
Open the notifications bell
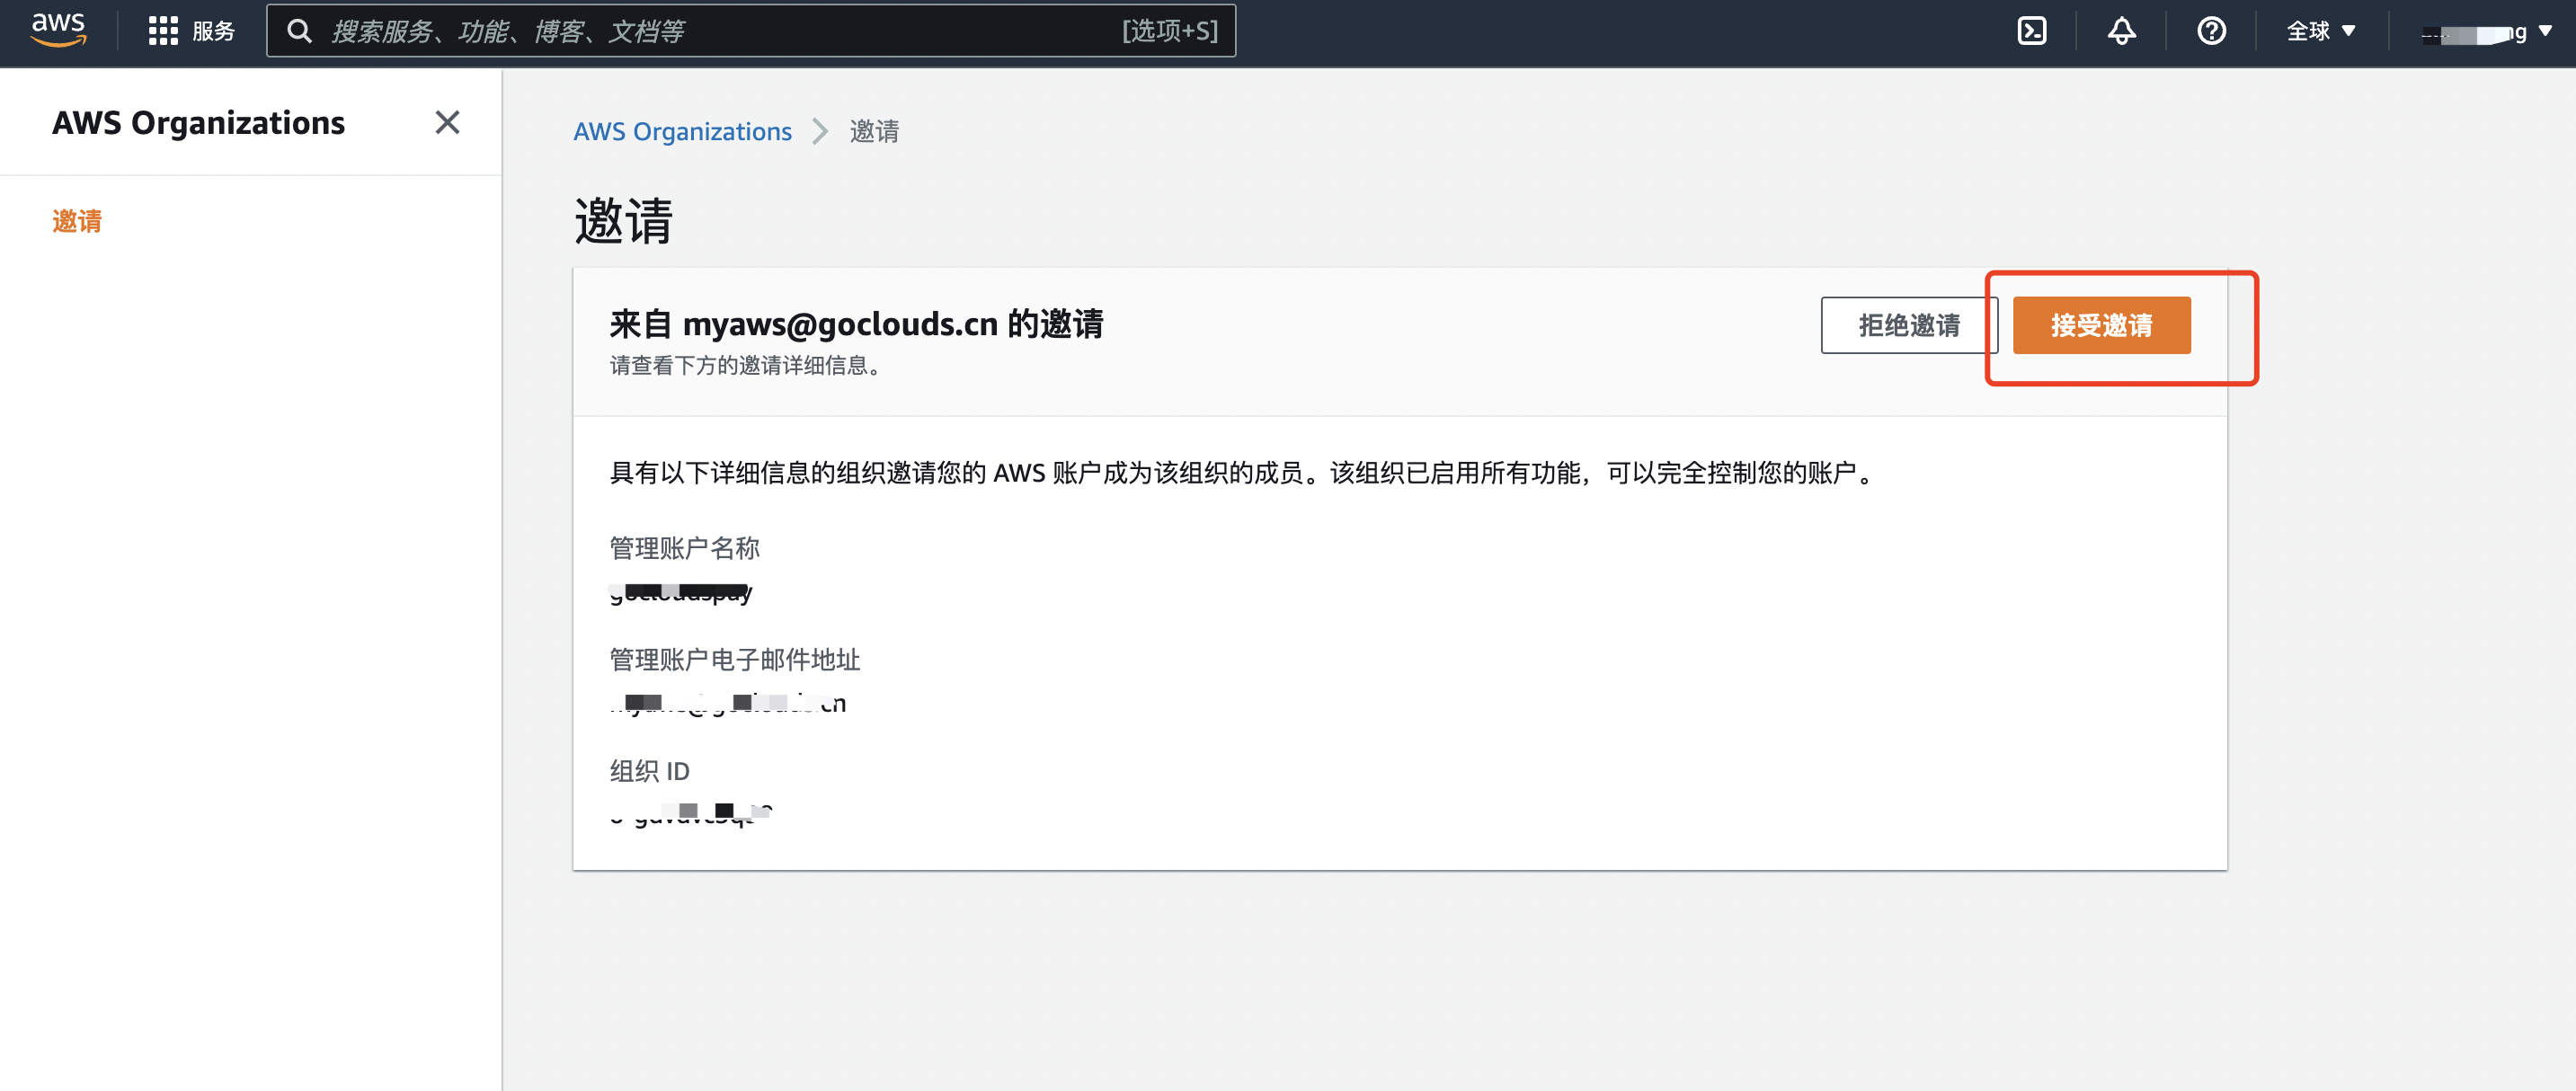pyautogui.click(x=2121, y=31)
